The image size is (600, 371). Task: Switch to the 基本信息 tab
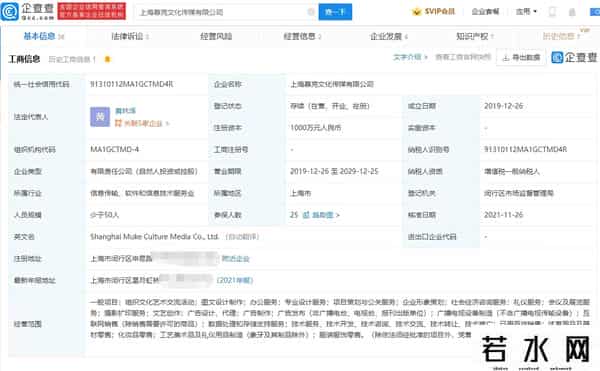pyautogui.click(x=44, y=36)
